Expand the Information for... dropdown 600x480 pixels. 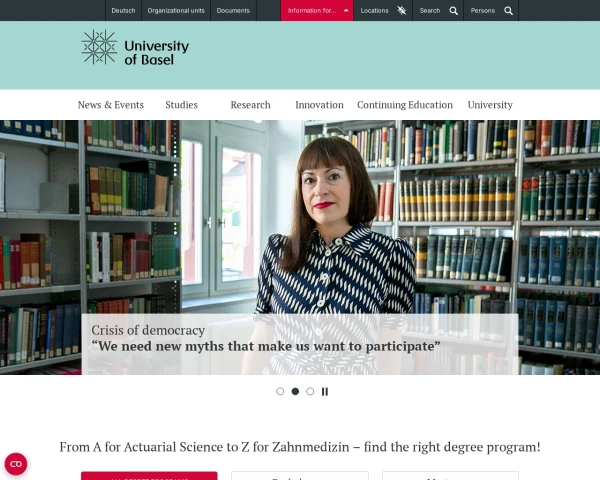[317, 10]
